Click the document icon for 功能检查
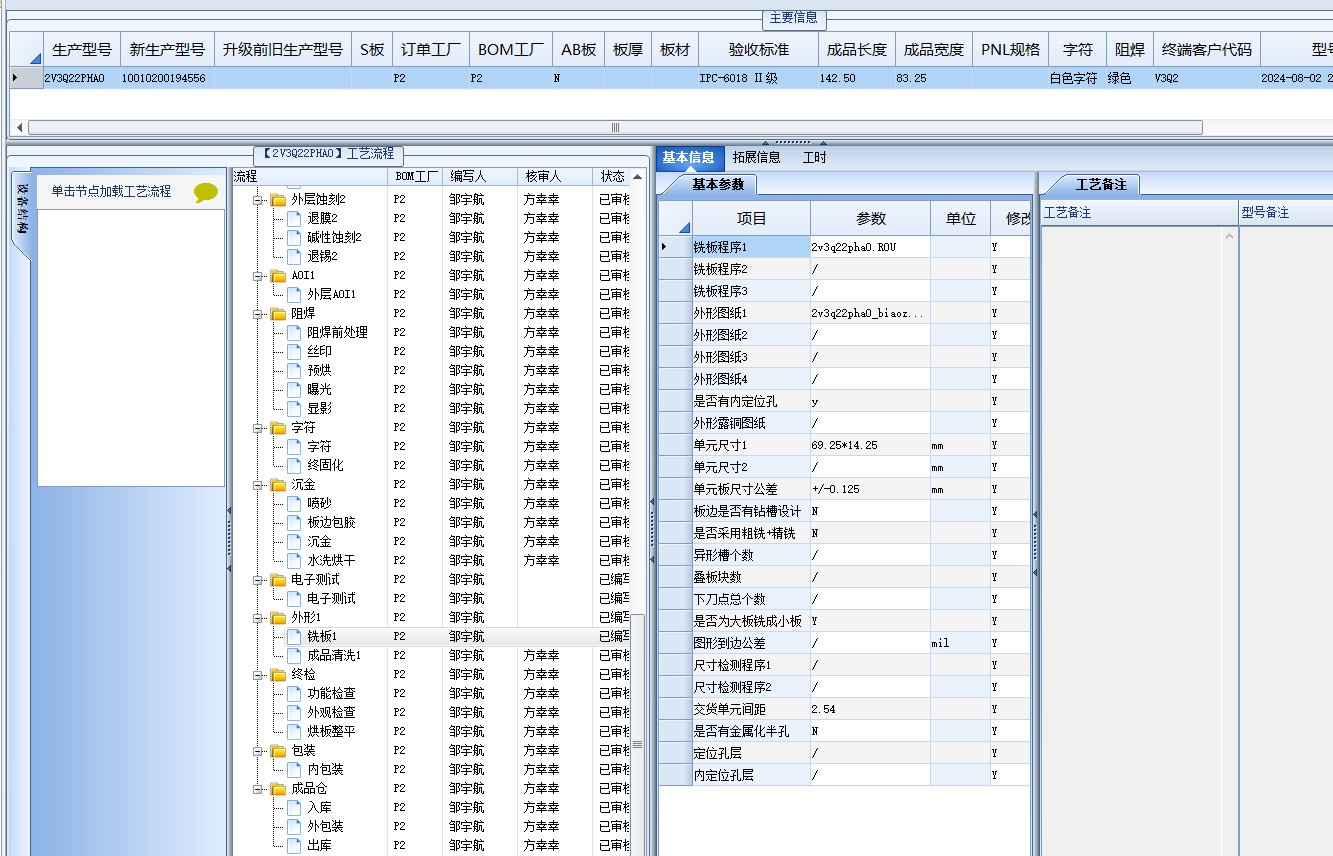 click(x=294, y=694)
